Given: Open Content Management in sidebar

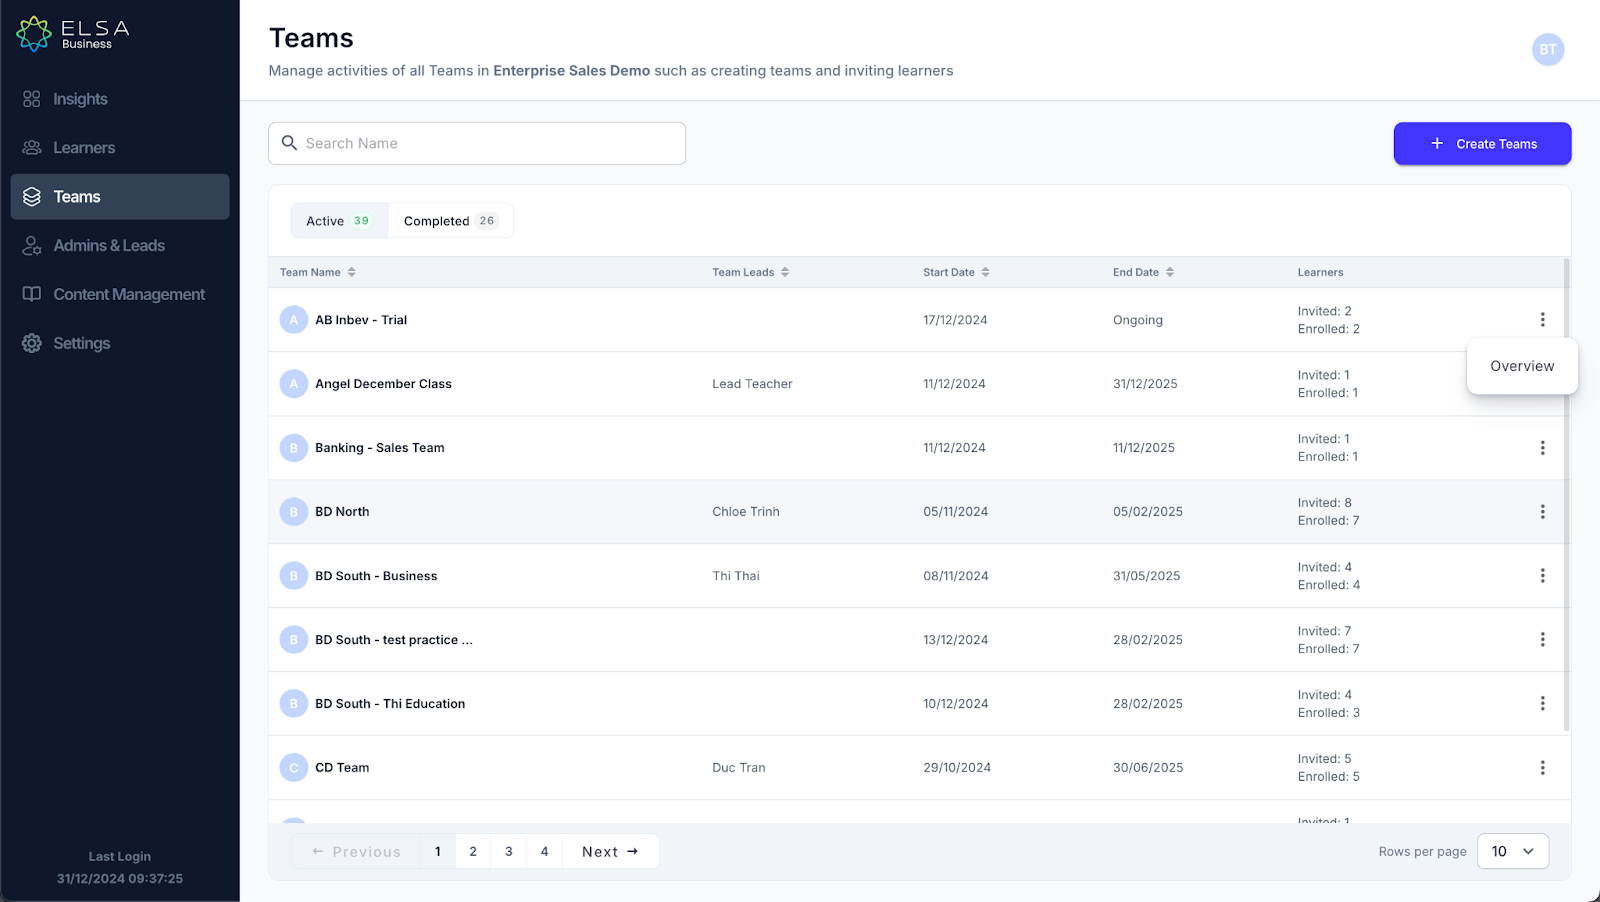Looking at the screenshot, I should [120, 295].
